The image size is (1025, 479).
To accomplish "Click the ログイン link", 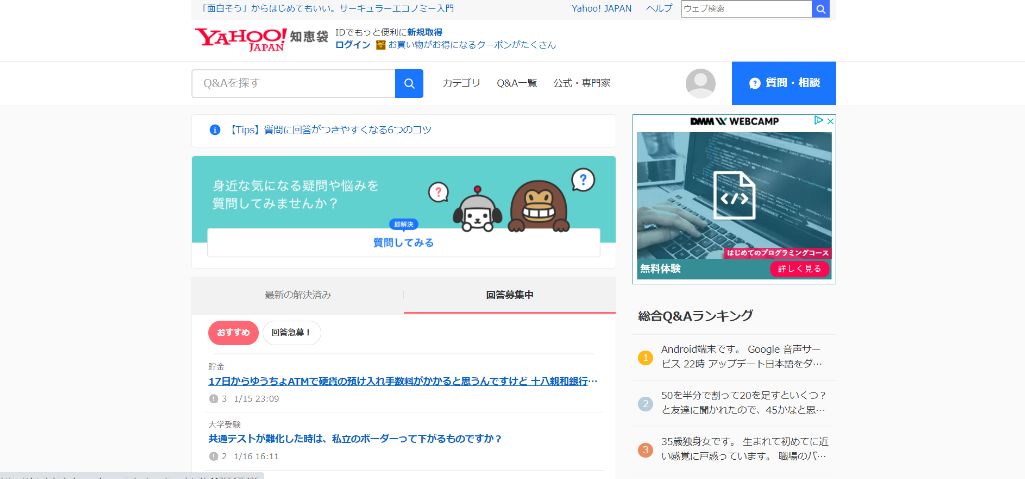I will click(353, 45).
